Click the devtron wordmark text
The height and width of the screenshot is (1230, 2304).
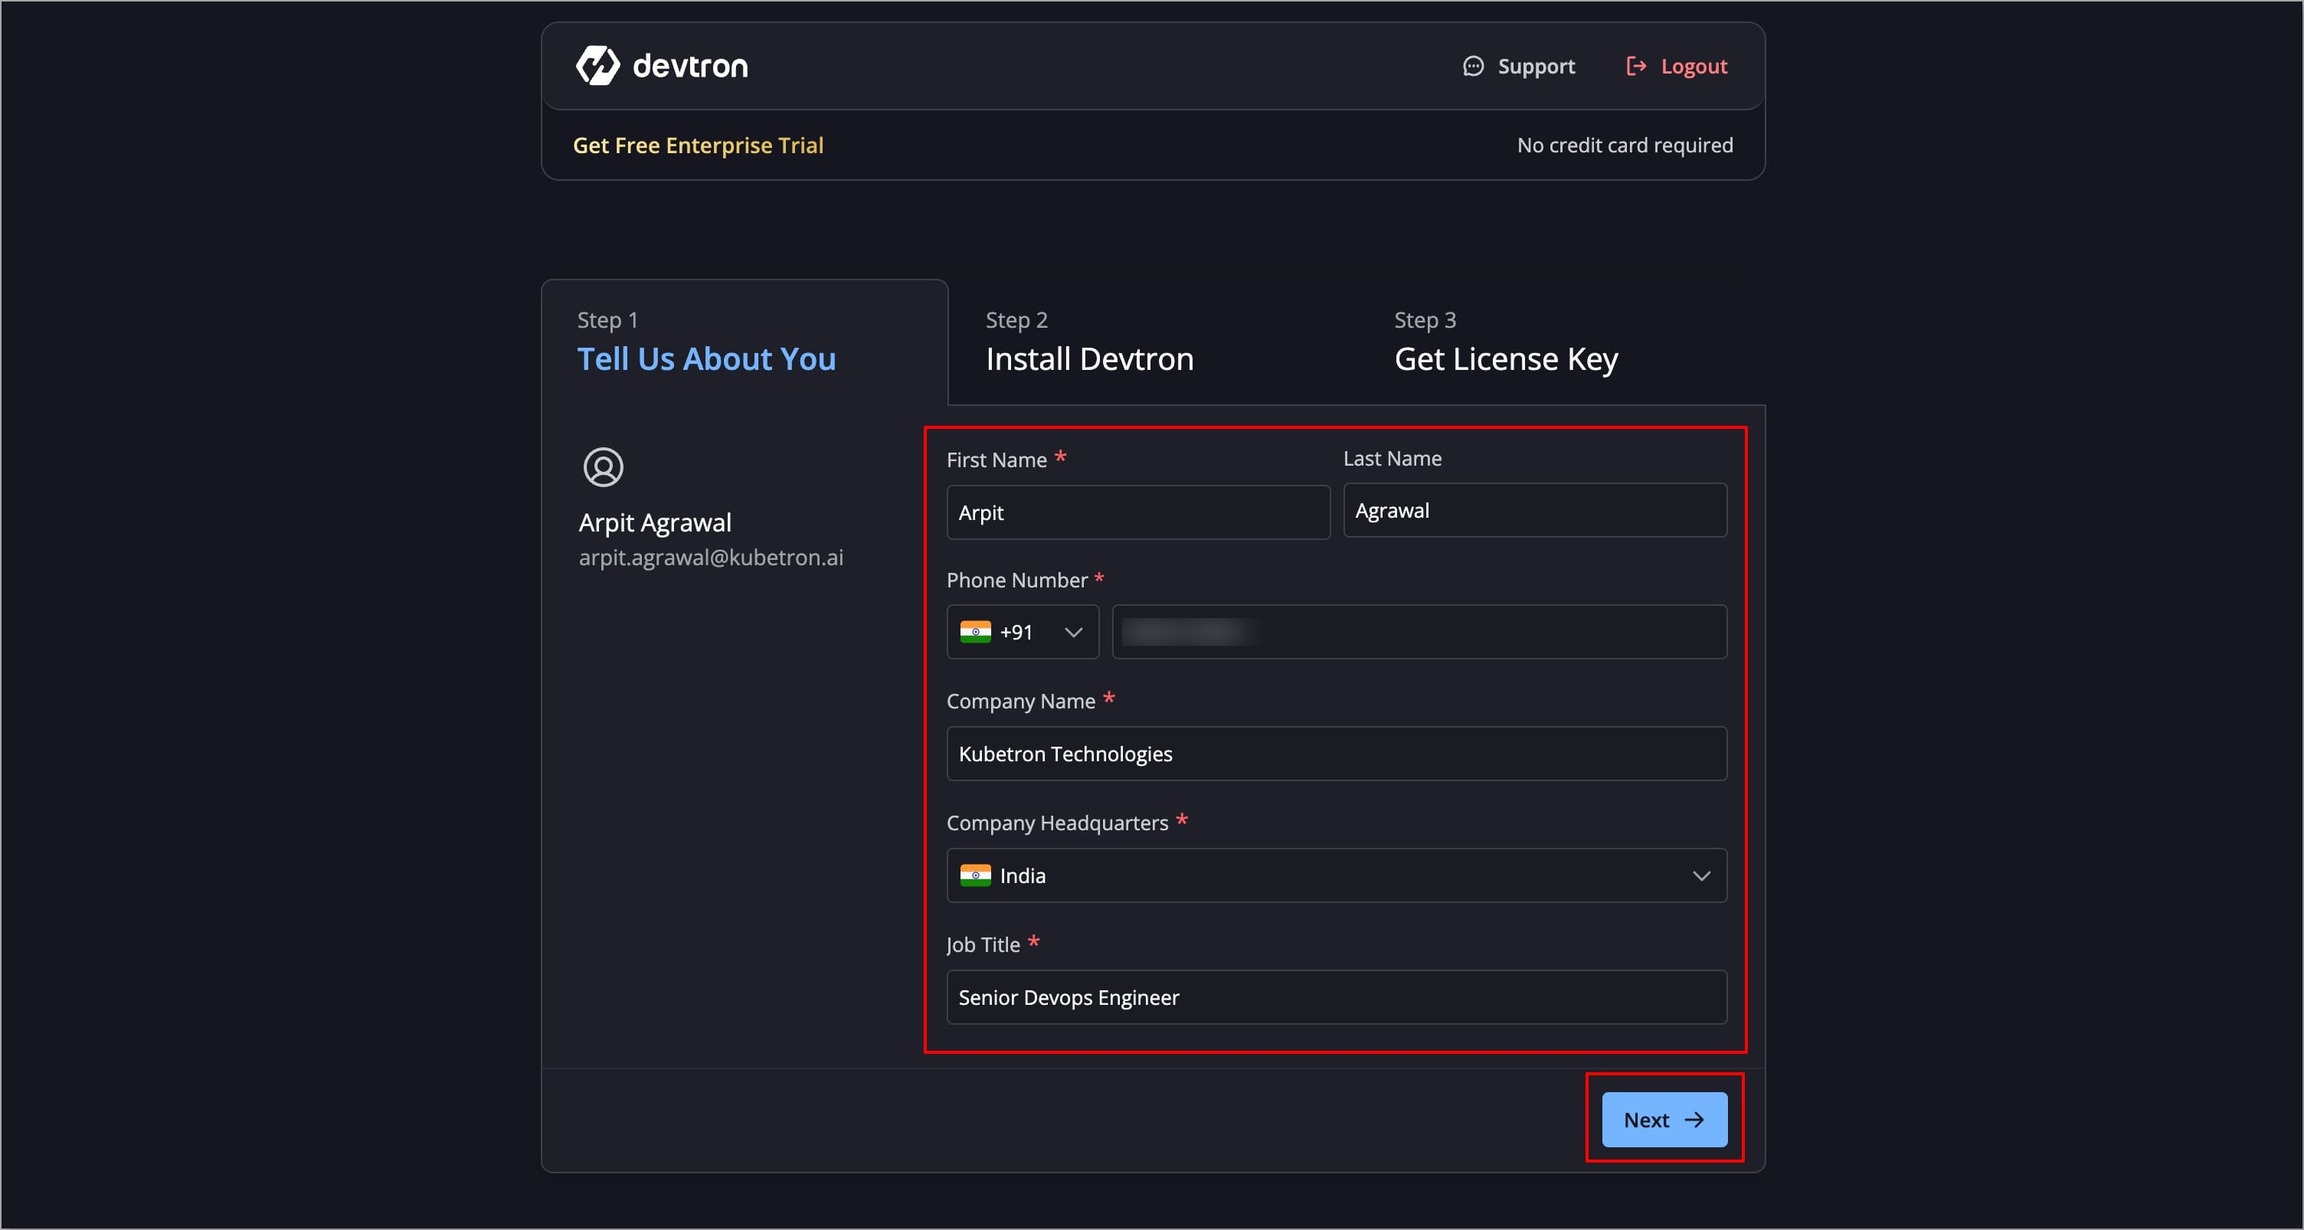click(x=690, y=66)
